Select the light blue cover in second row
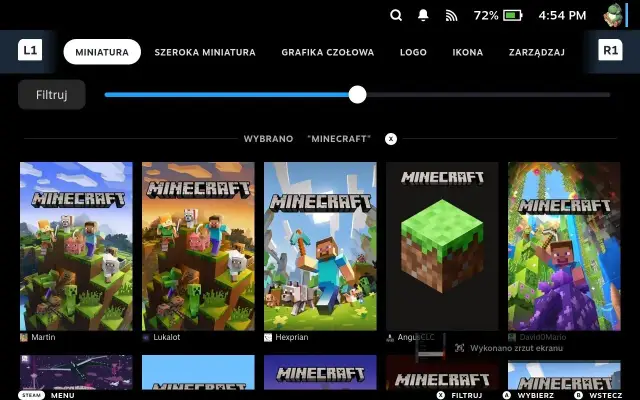Image resolution: width=640 pixels, height=400 pixels. [x=198, y=372]
